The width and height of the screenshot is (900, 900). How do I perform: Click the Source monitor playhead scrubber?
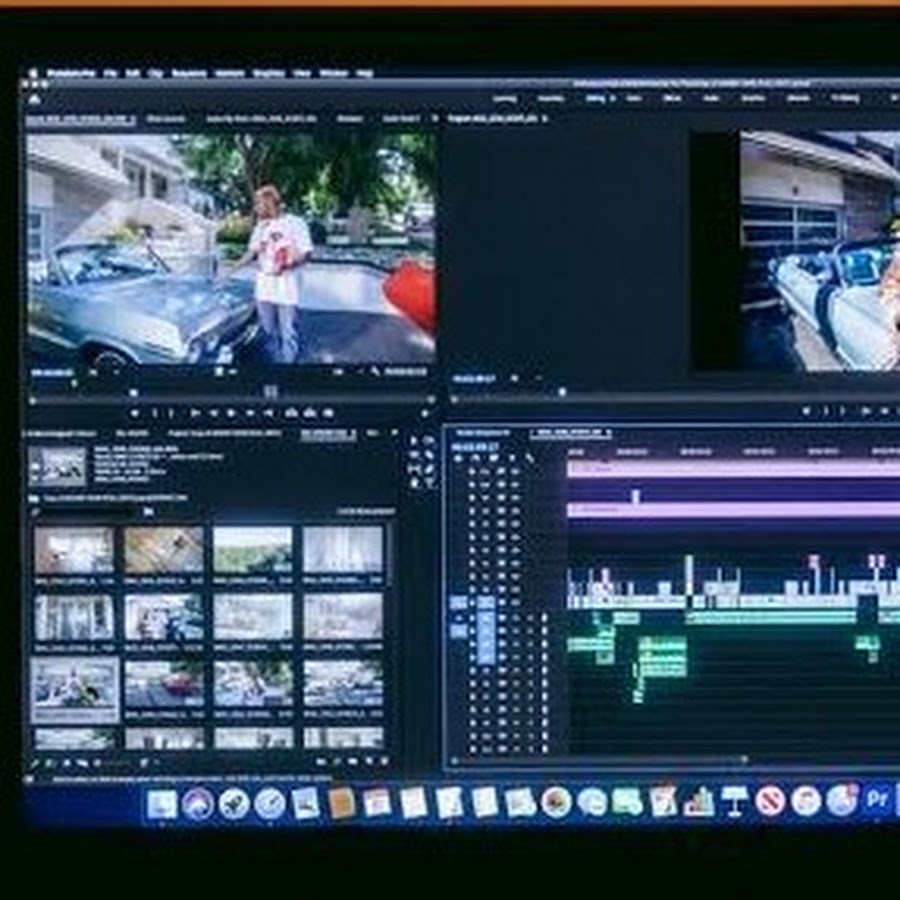click(x=134, y=393)
